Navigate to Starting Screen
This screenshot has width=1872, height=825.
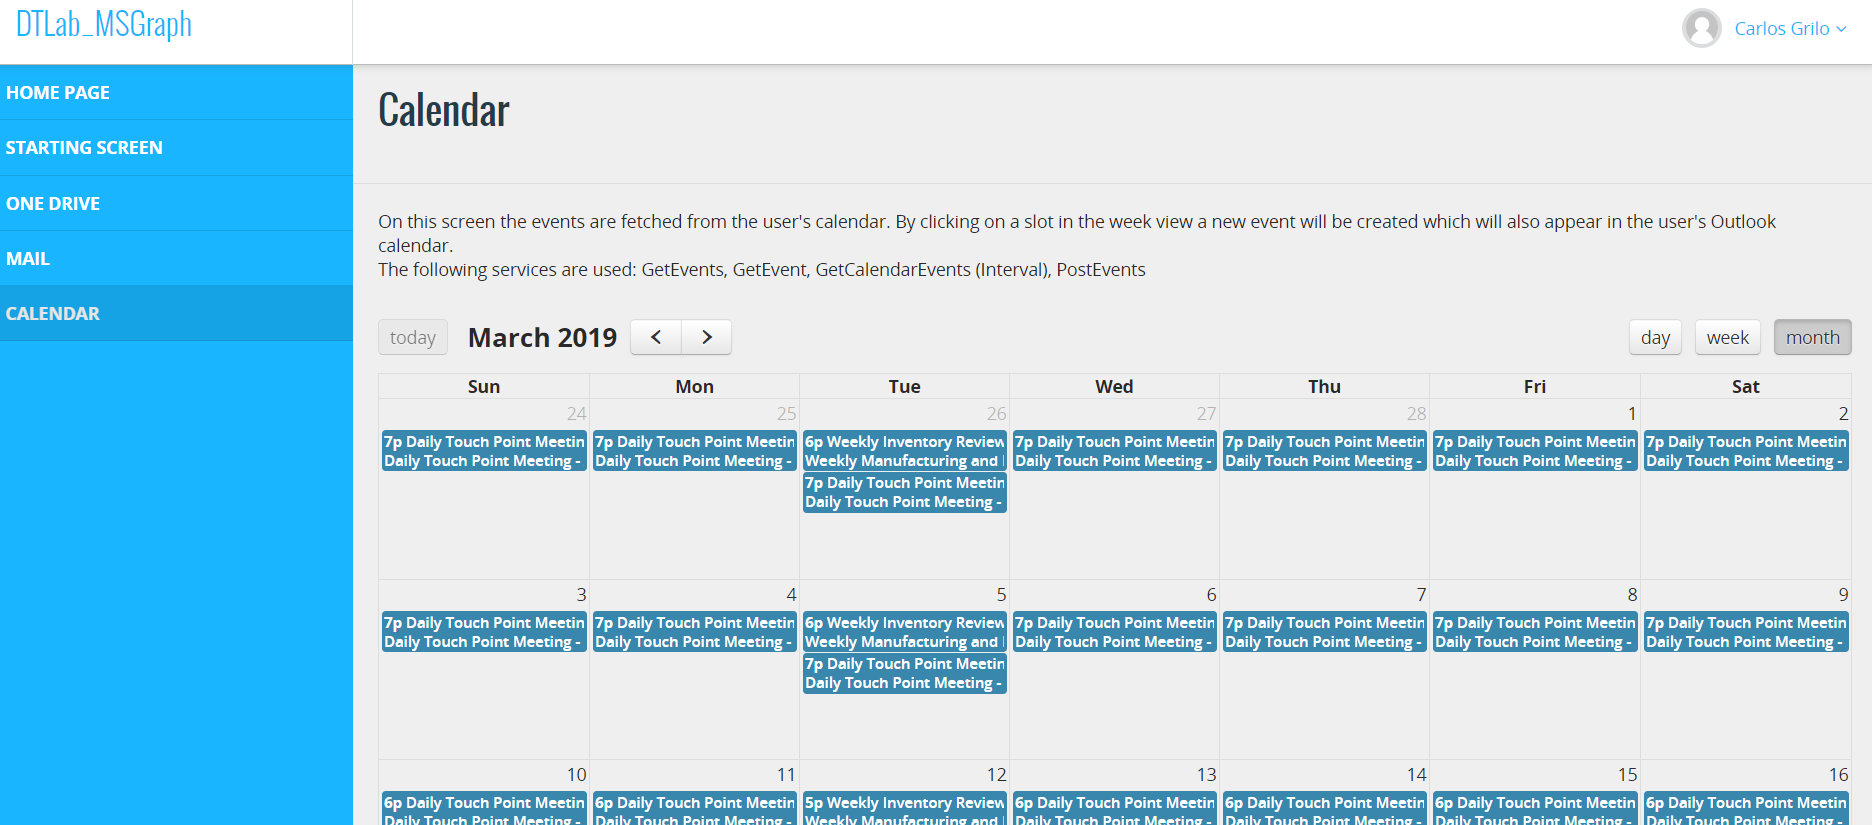pos(84,148)
